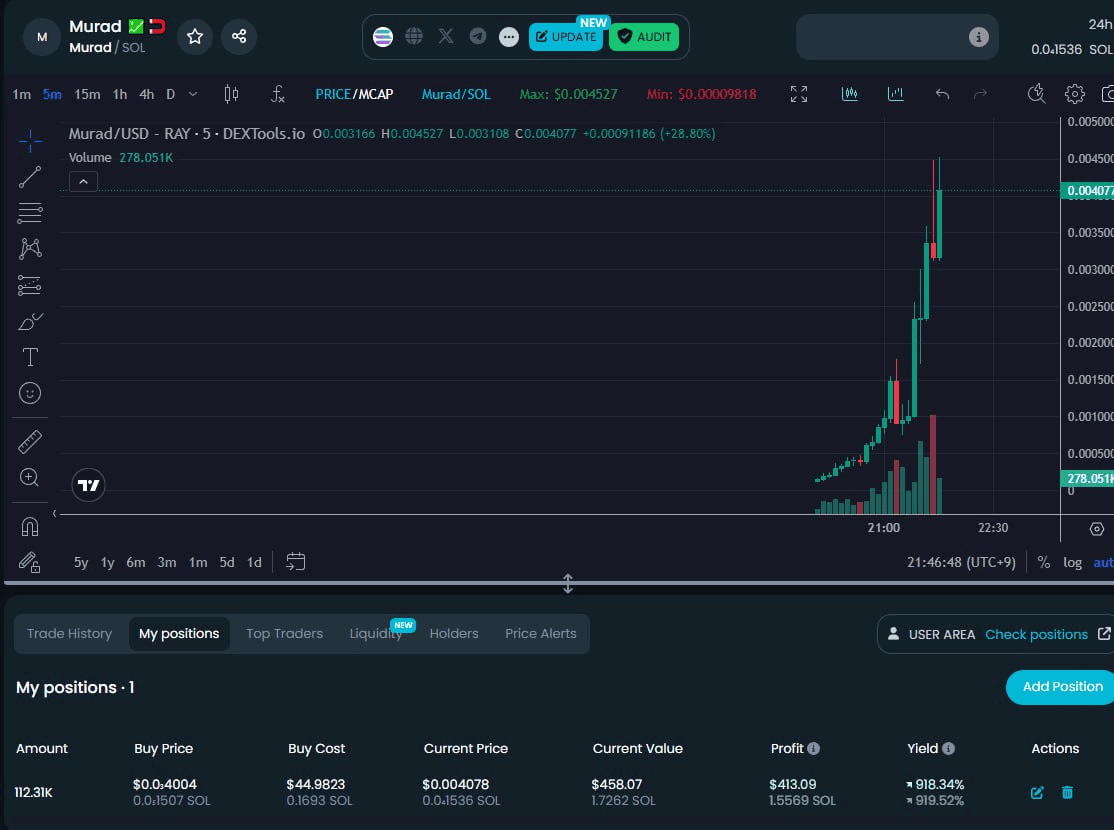Redo the chart action

click(x=980, y=94)
